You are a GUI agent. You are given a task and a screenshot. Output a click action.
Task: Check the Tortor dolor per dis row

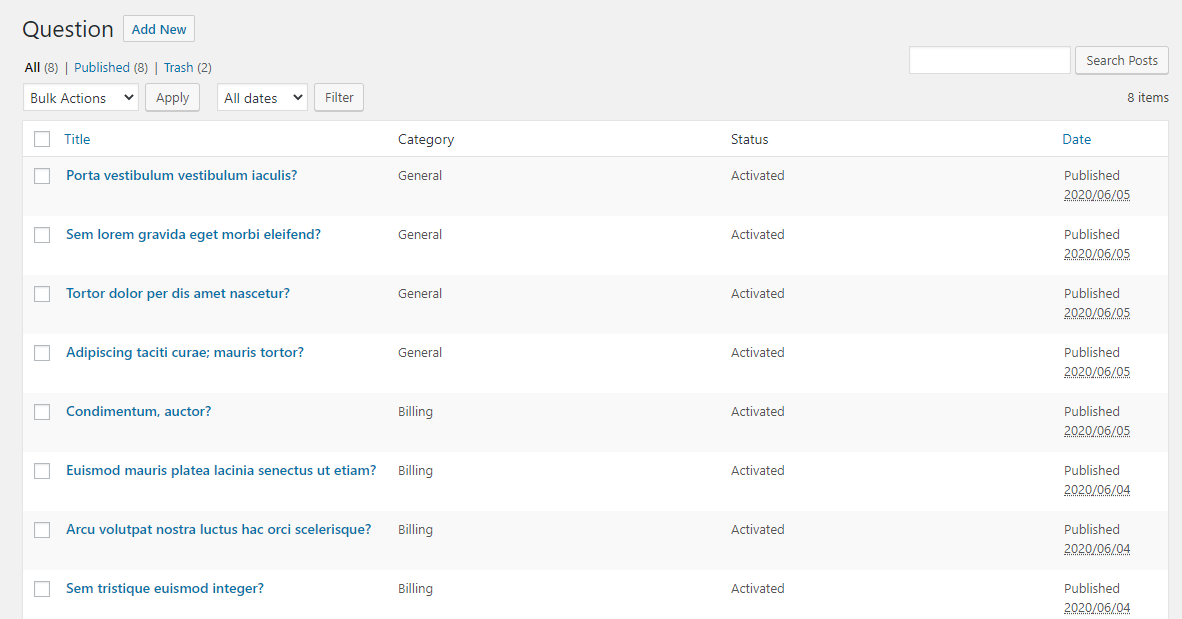point(42,294)
